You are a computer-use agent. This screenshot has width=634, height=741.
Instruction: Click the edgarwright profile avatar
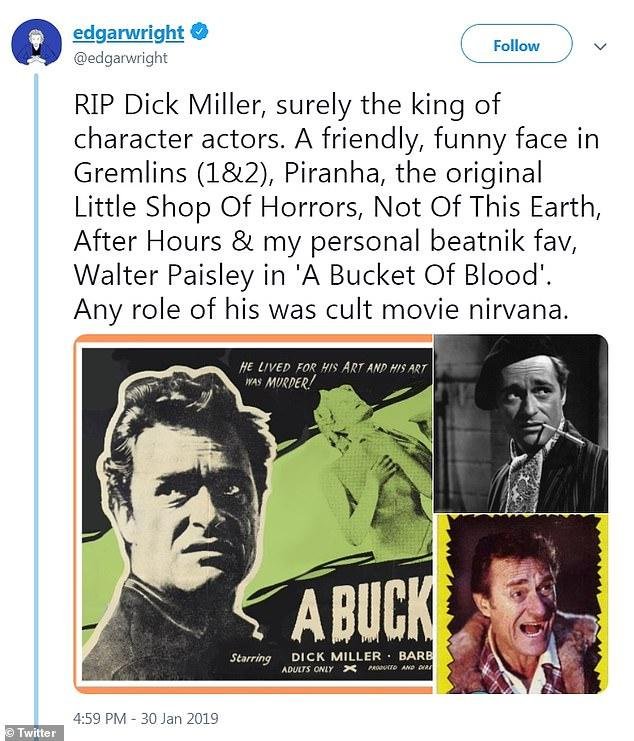click(36, 44)
